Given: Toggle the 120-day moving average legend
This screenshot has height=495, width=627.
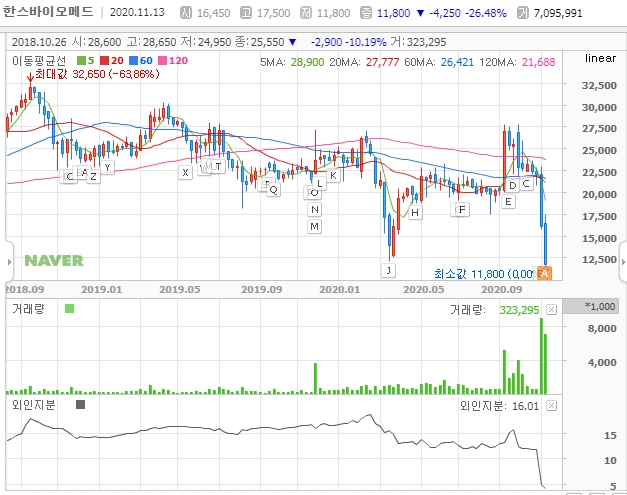Looking at the screenshot, I should 173,61.
